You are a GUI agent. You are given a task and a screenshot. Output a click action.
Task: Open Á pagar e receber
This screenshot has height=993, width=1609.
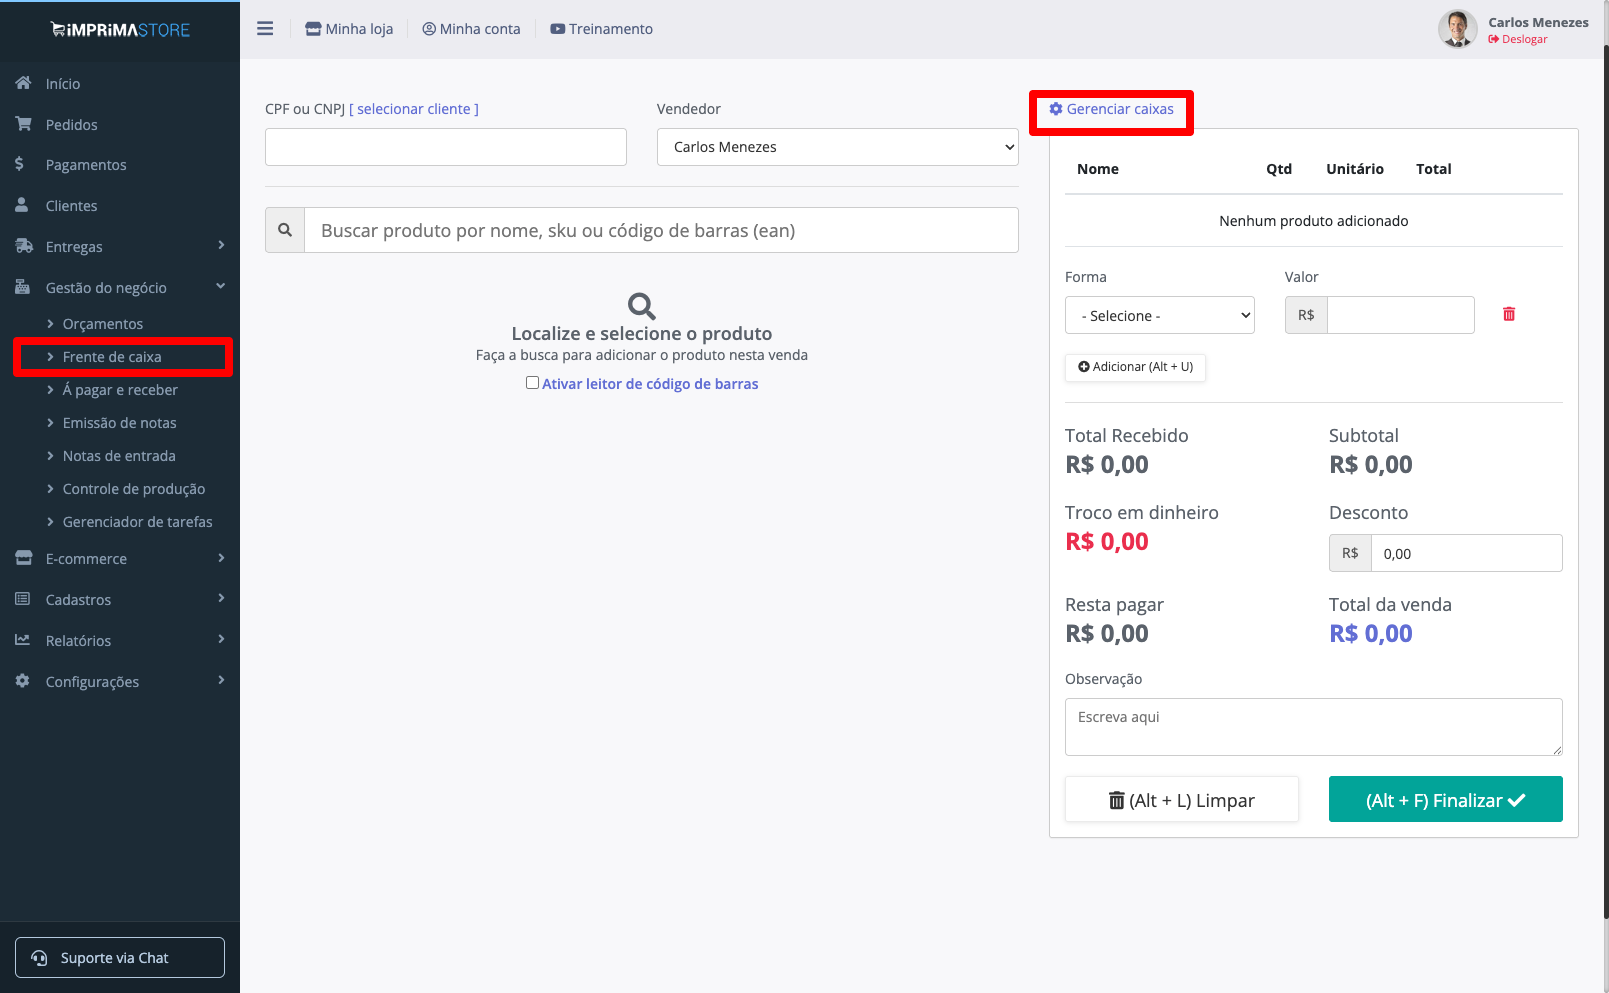(x=119, y=390)
